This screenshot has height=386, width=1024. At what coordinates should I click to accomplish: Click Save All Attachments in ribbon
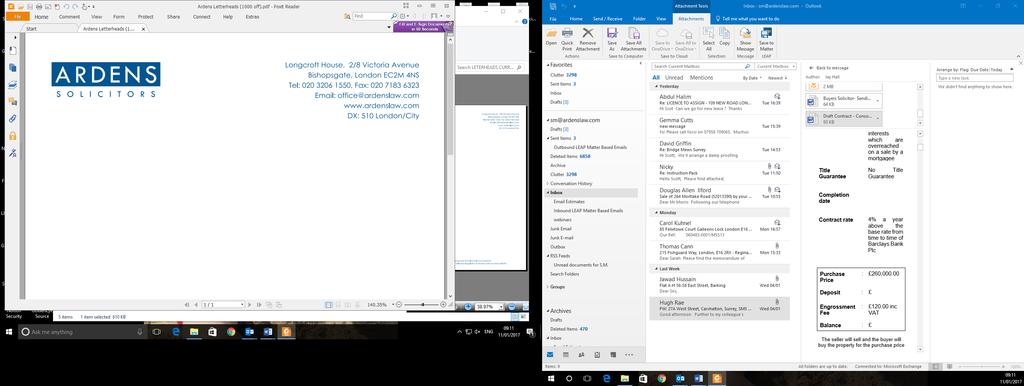pyautogui.click(x=633, y=39)
